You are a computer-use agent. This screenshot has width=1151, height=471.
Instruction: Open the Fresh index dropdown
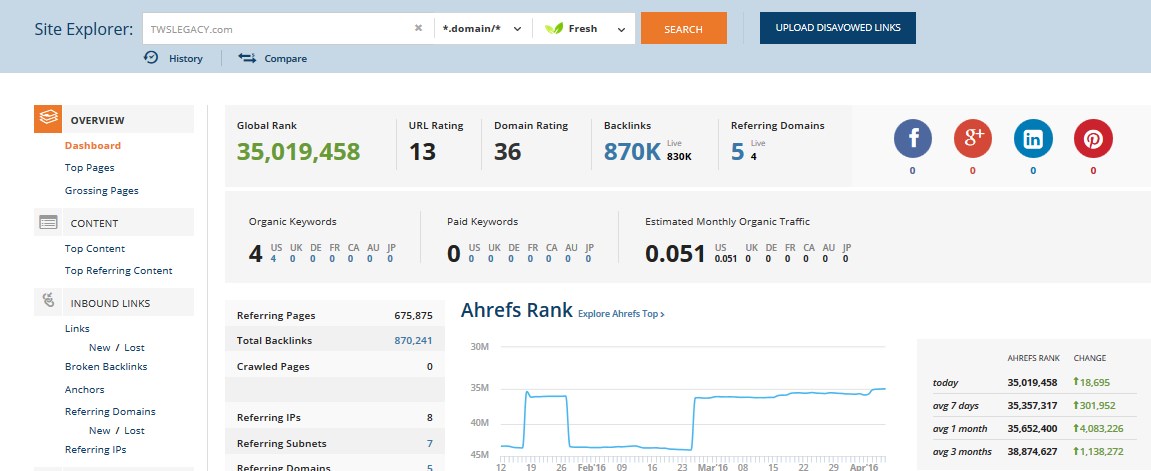[584, 29]
